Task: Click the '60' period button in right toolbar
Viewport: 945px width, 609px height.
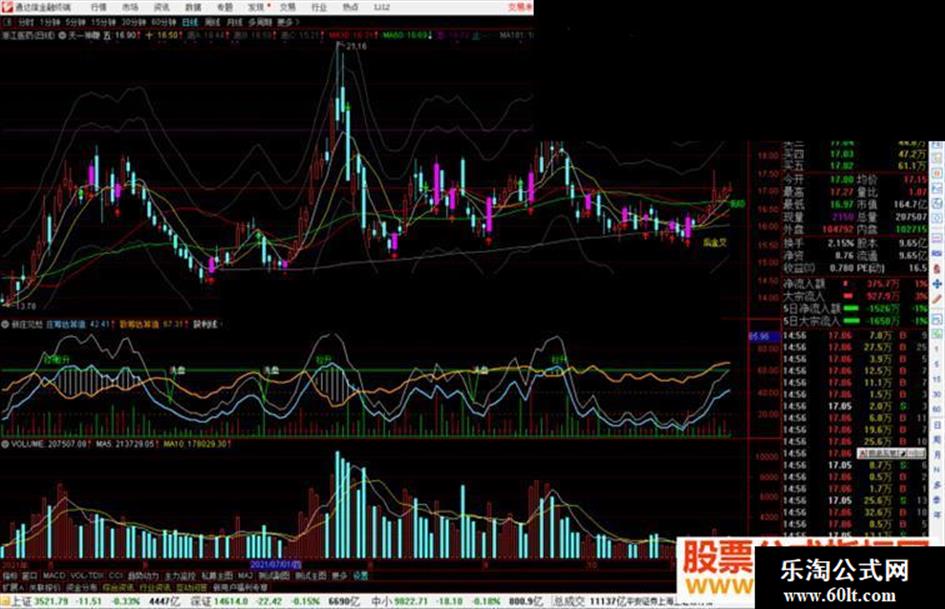Action: click(x=937, y=409)
